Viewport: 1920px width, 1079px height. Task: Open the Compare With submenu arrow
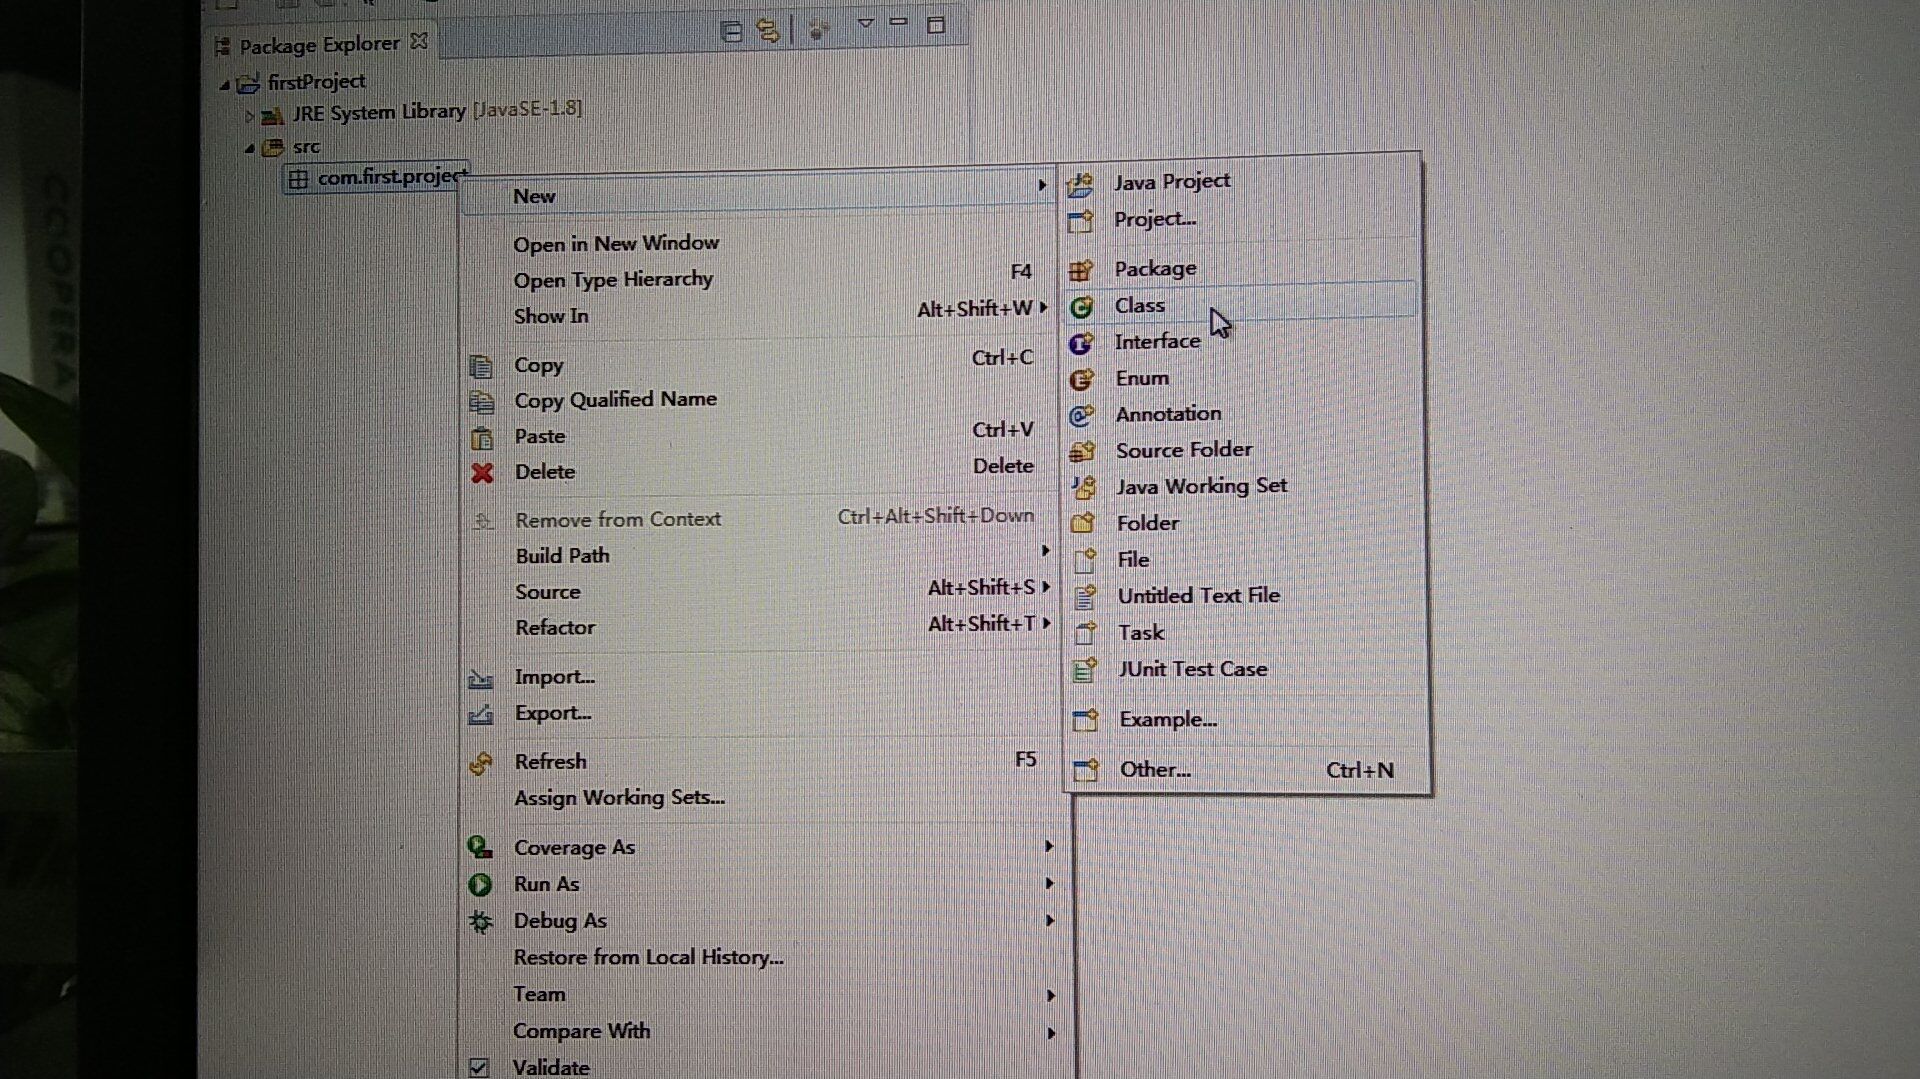[x=1050, y=1033]
